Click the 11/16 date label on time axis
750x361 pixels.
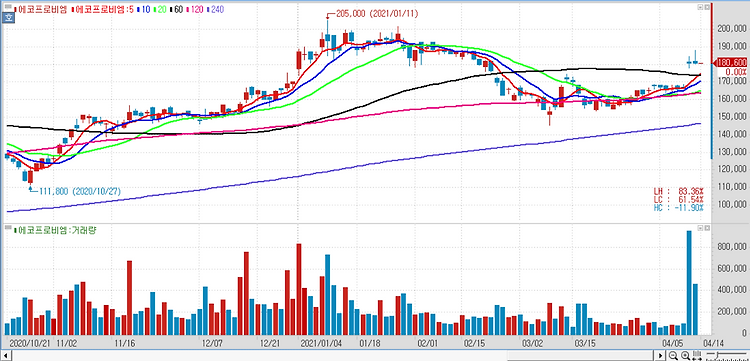(x=124, y=343)
